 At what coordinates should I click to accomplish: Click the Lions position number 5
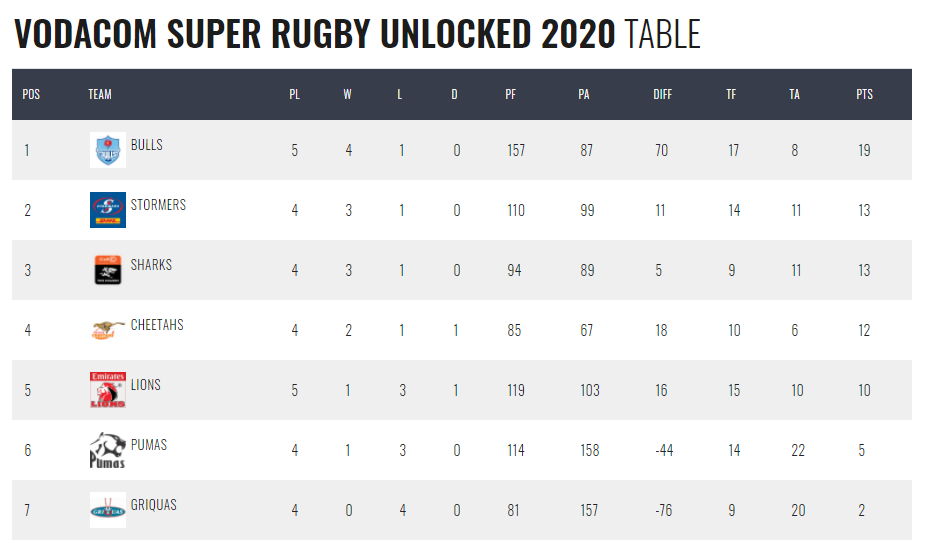[28, 391]
